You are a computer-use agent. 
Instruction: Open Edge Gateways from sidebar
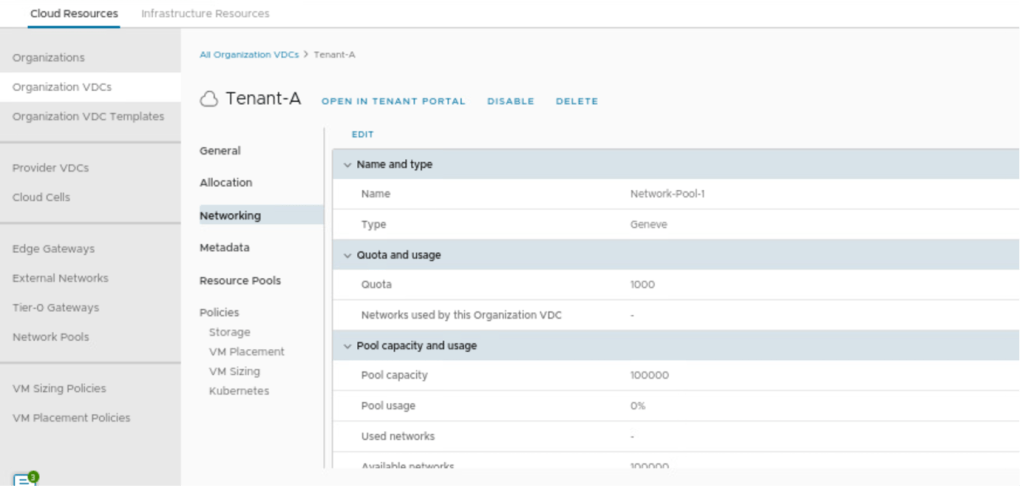pos(53,249)
